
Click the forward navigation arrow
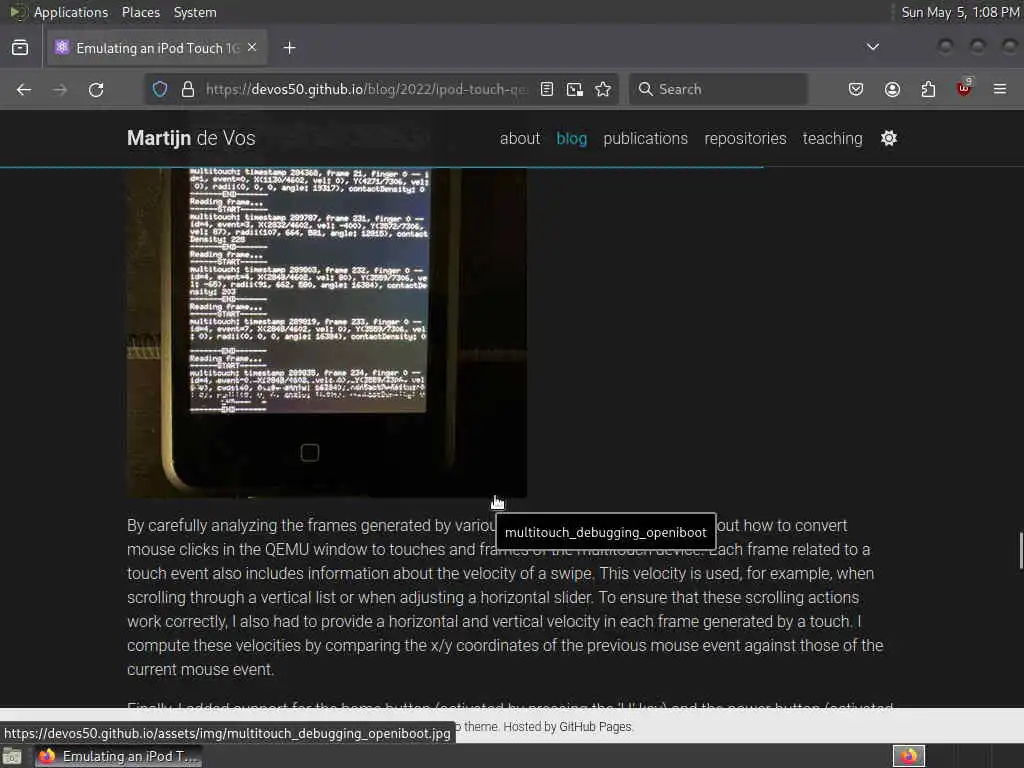tap(60, 89)
